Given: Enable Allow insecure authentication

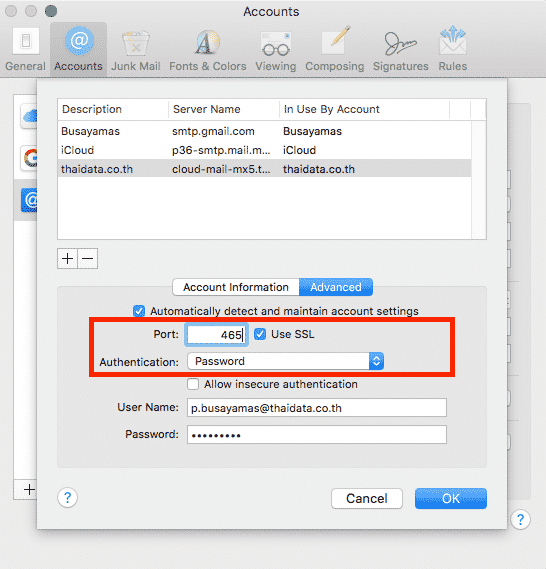Looking at the screenshot, I should point(193,384).
